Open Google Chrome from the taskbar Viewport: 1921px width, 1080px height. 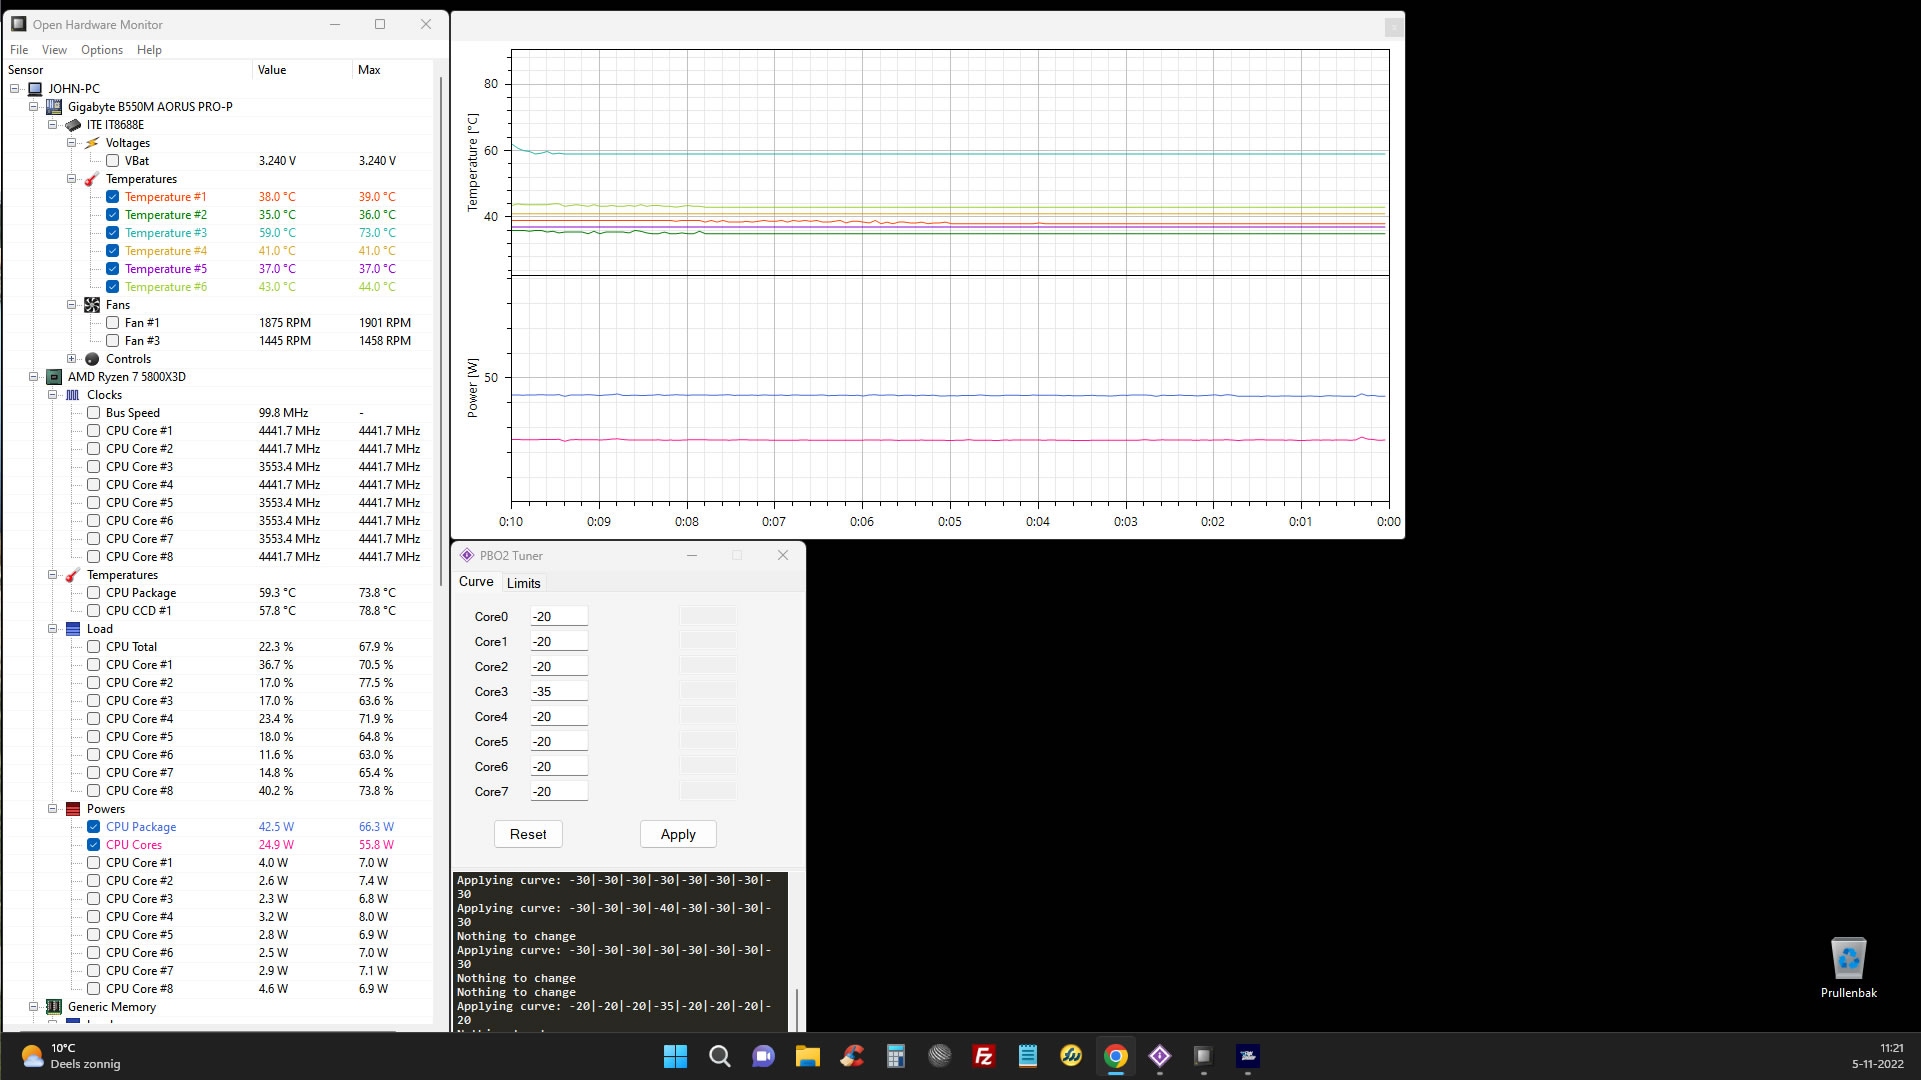(1115, 1056)
